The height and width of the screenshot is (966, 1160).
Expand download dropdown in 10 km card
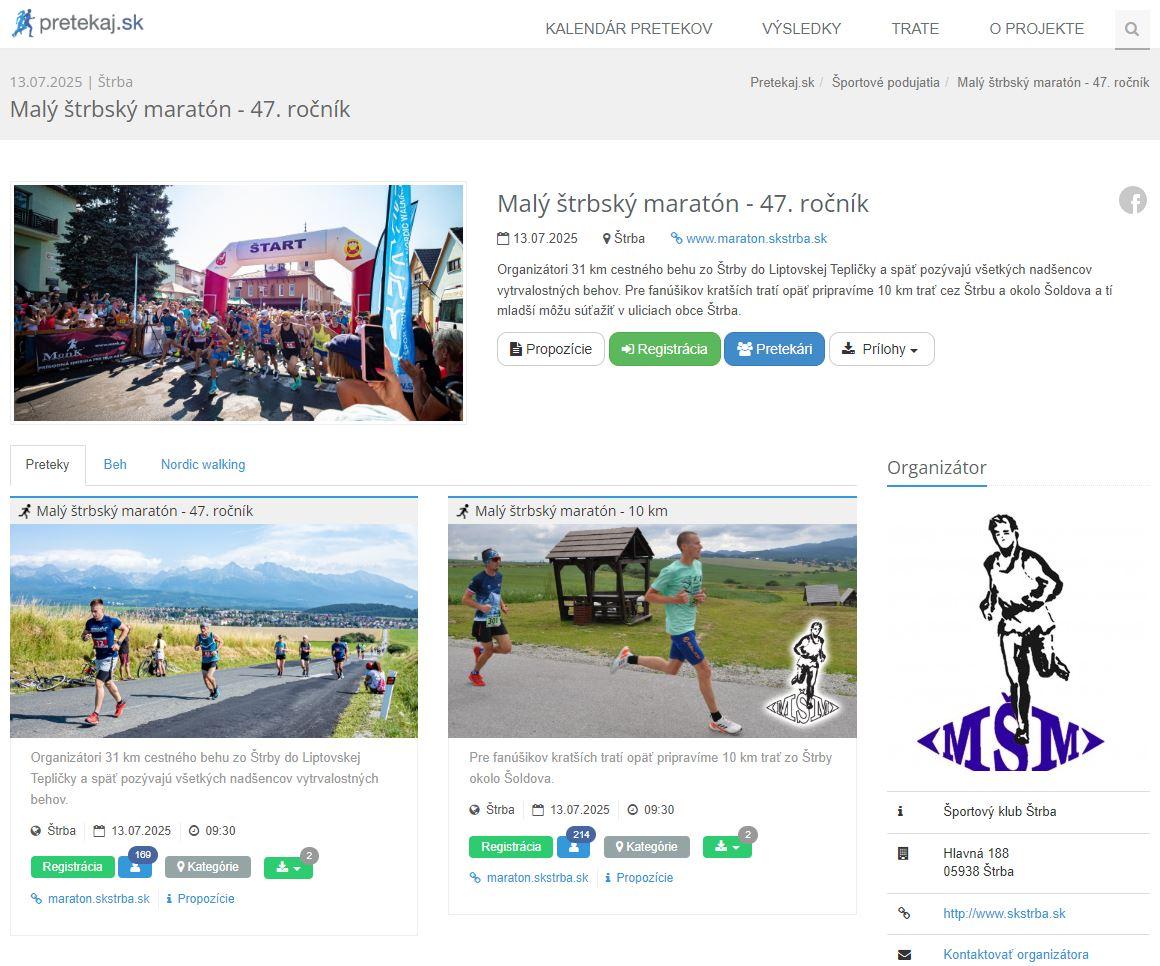coord(726,847)
